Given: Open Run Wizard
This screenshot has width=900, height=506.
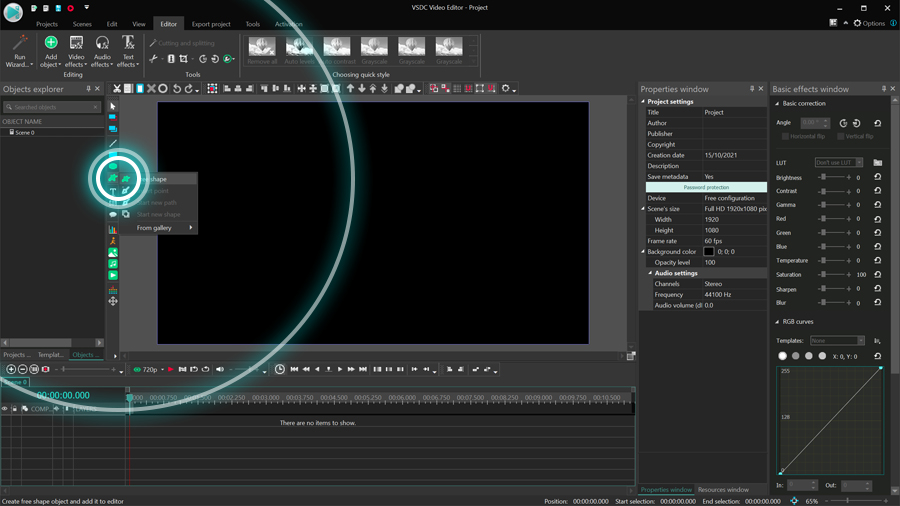Looking at the screenshot, I should click(20, 52).
